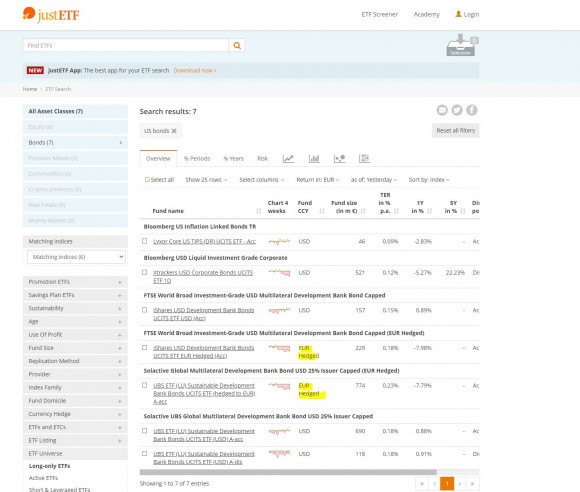Image resolution: width=580 pixels, height=492 pixels.
Task: Open the Matching indices dropdown
Action: tap(76, 257)
